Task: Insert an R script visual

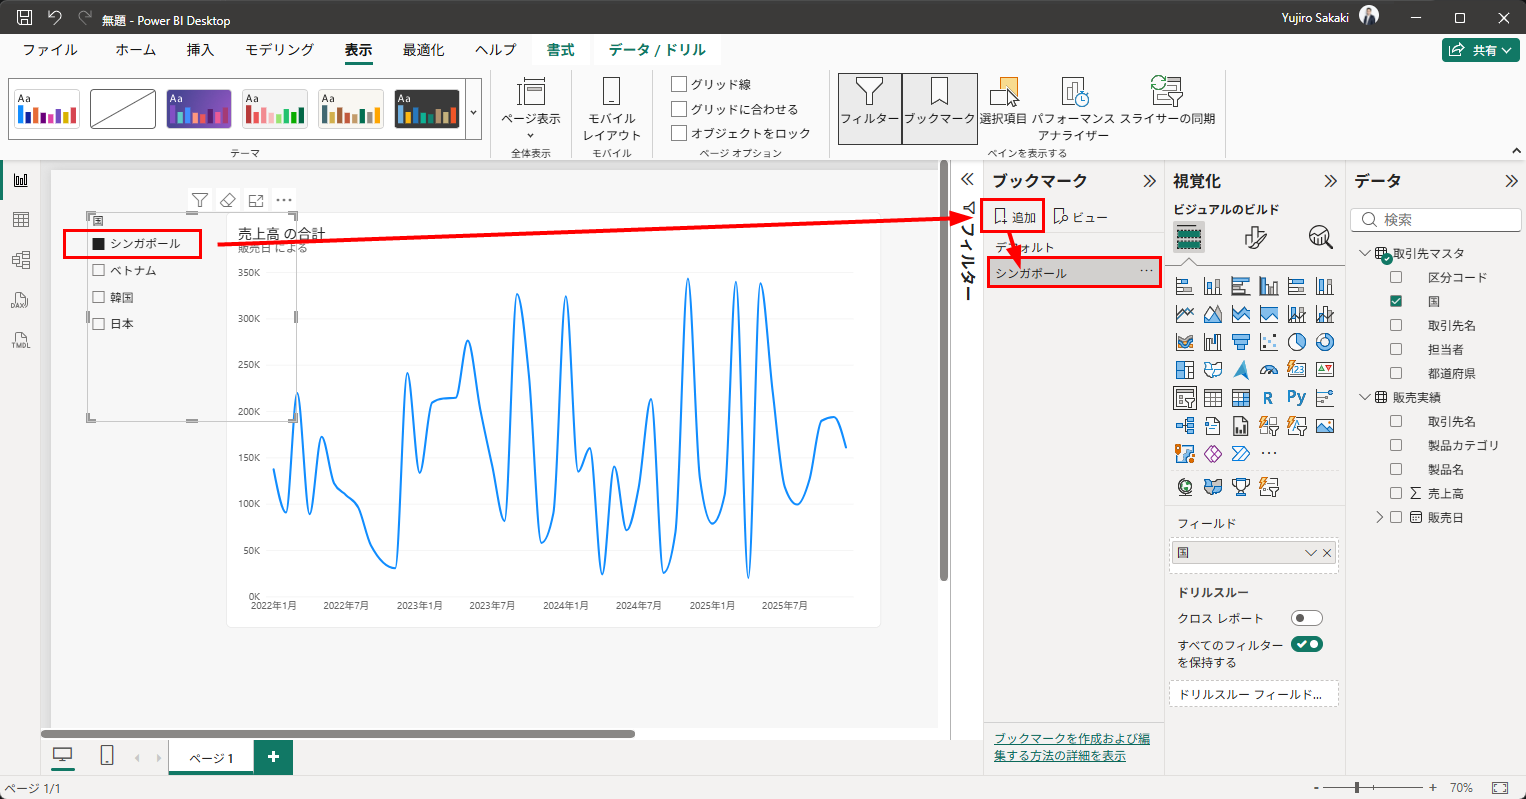Action: [x=1269, y=398]
